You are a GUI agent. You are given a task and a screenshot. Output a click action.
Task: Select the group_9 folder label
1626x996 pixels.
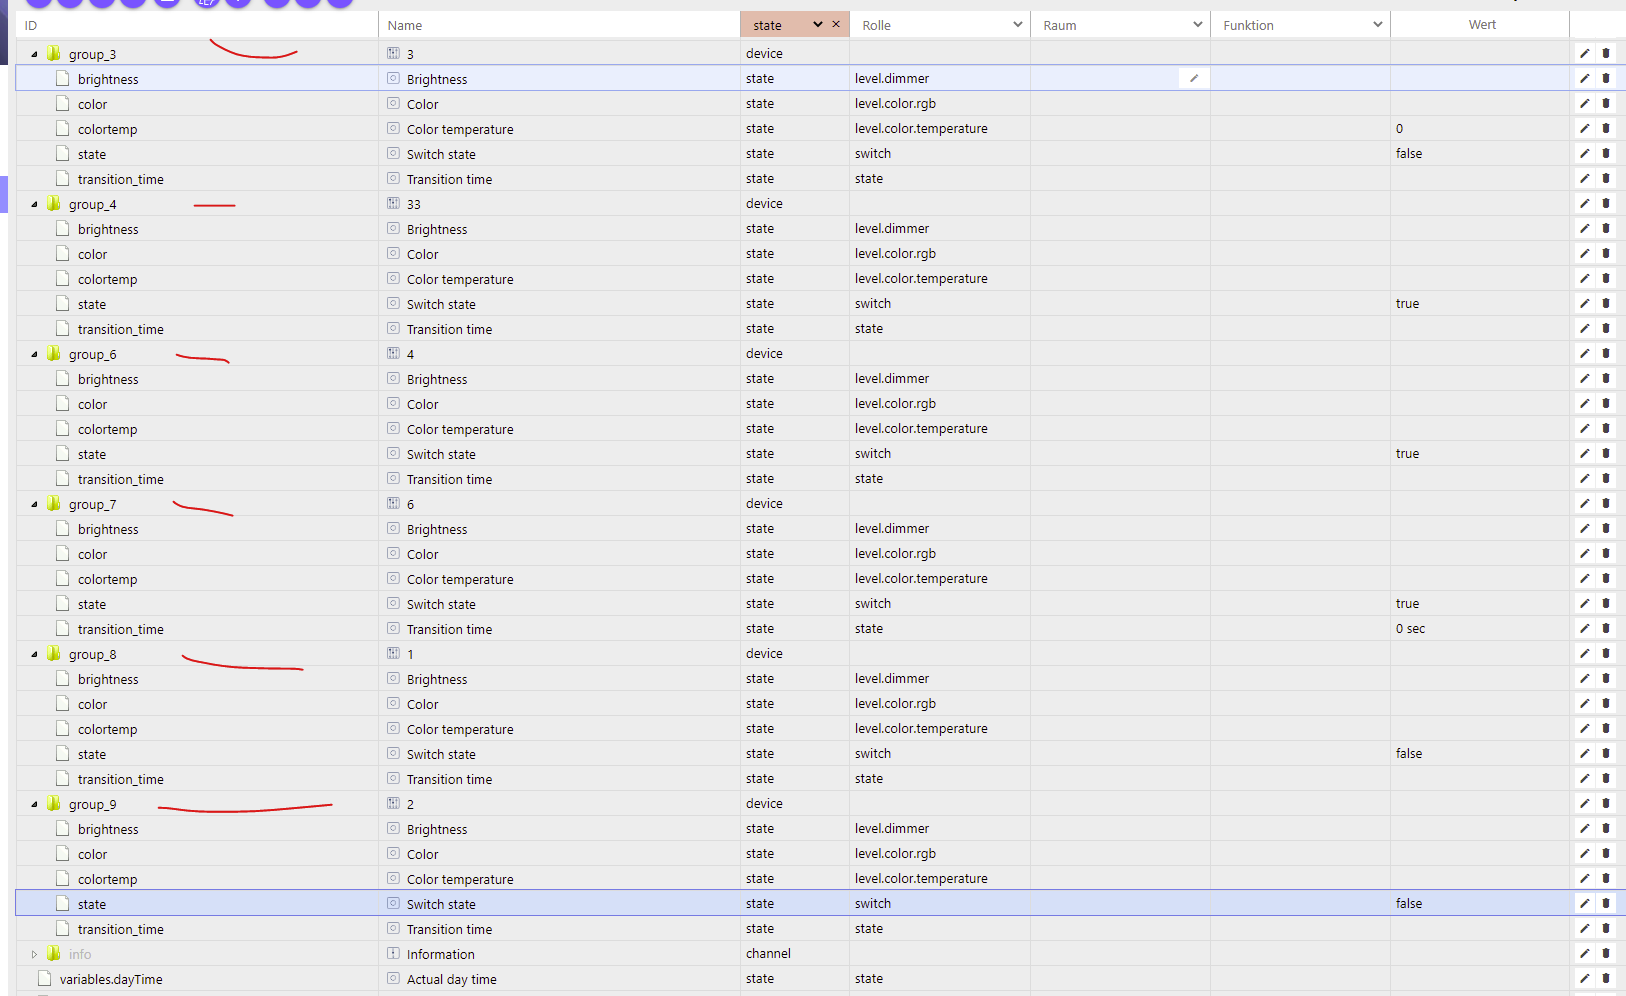pos(92,804)
